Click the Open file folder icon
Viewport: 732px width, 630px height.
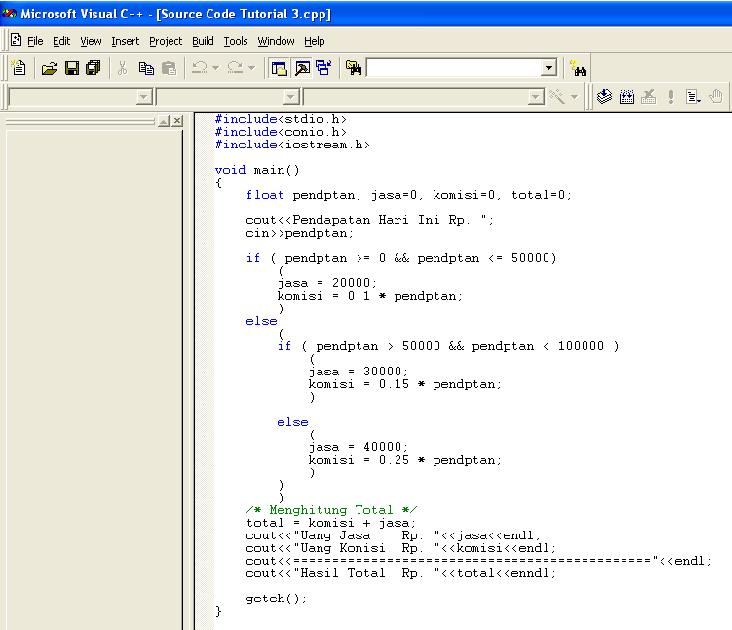49,68
